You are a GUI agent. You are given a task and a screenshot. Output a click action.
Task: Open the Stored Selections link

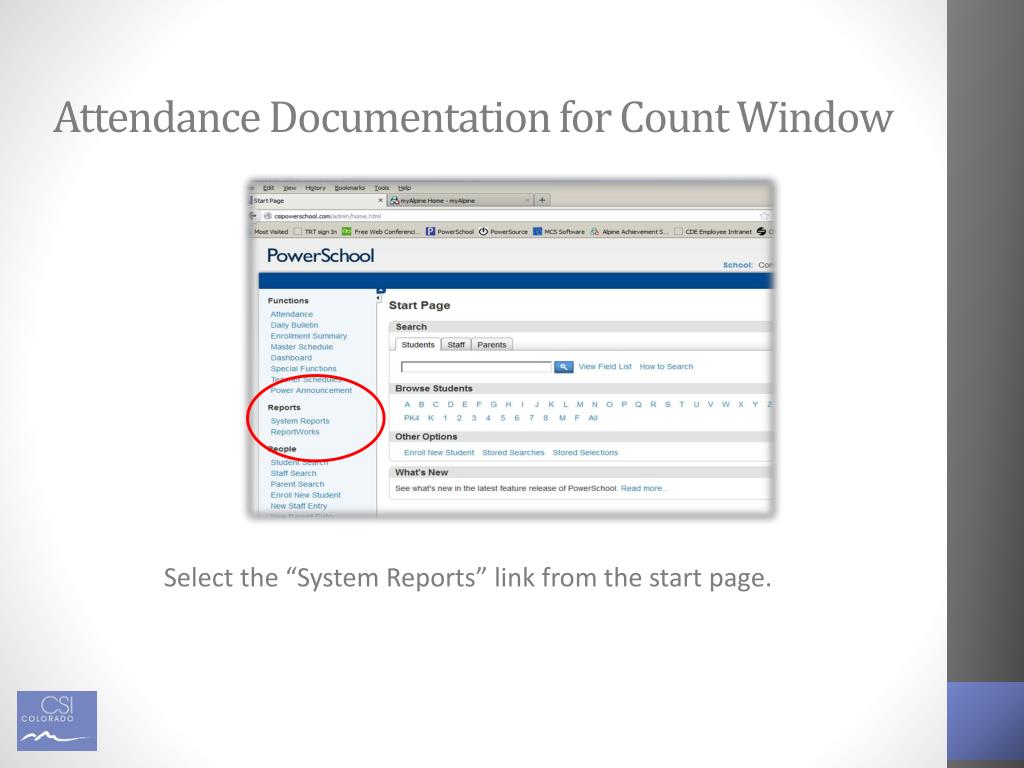point(585,453)
